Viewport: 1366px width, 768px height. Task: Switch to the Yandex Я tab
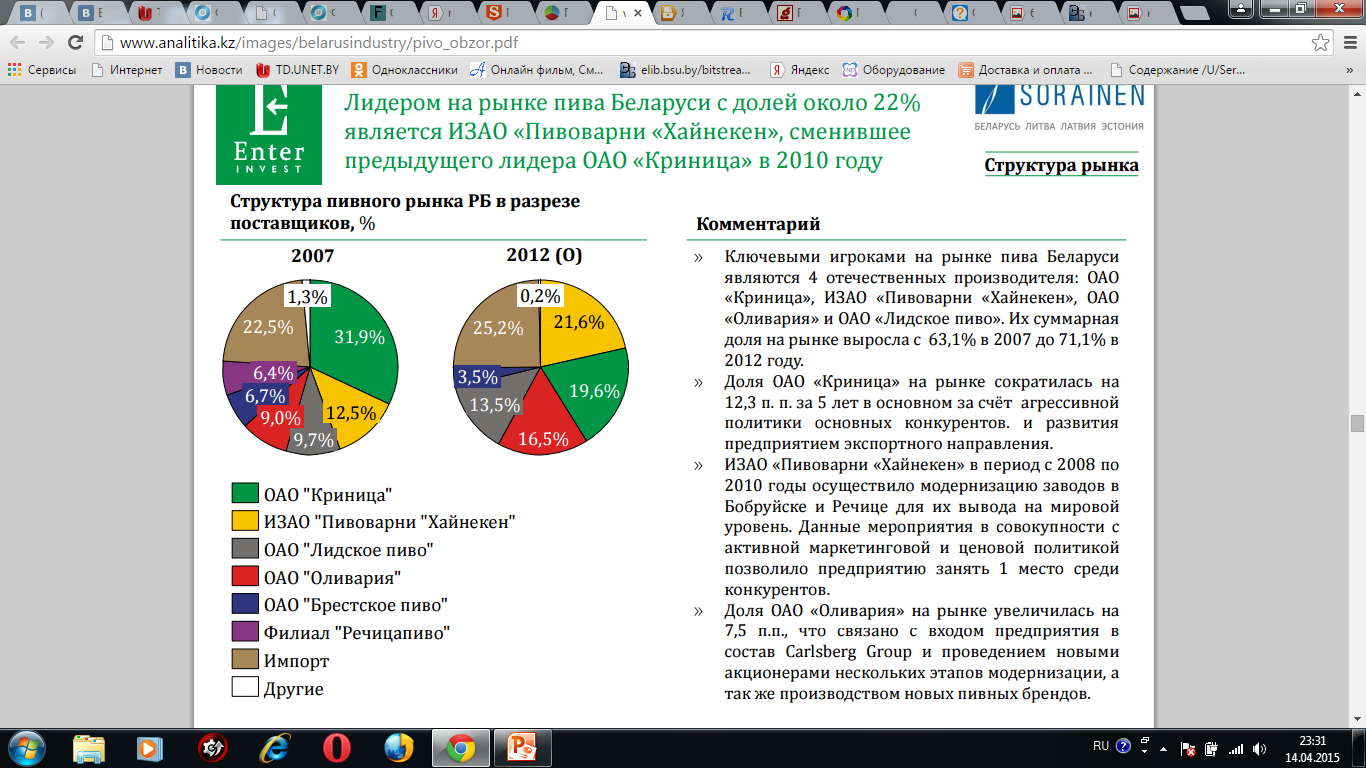(x=449, y=14)
